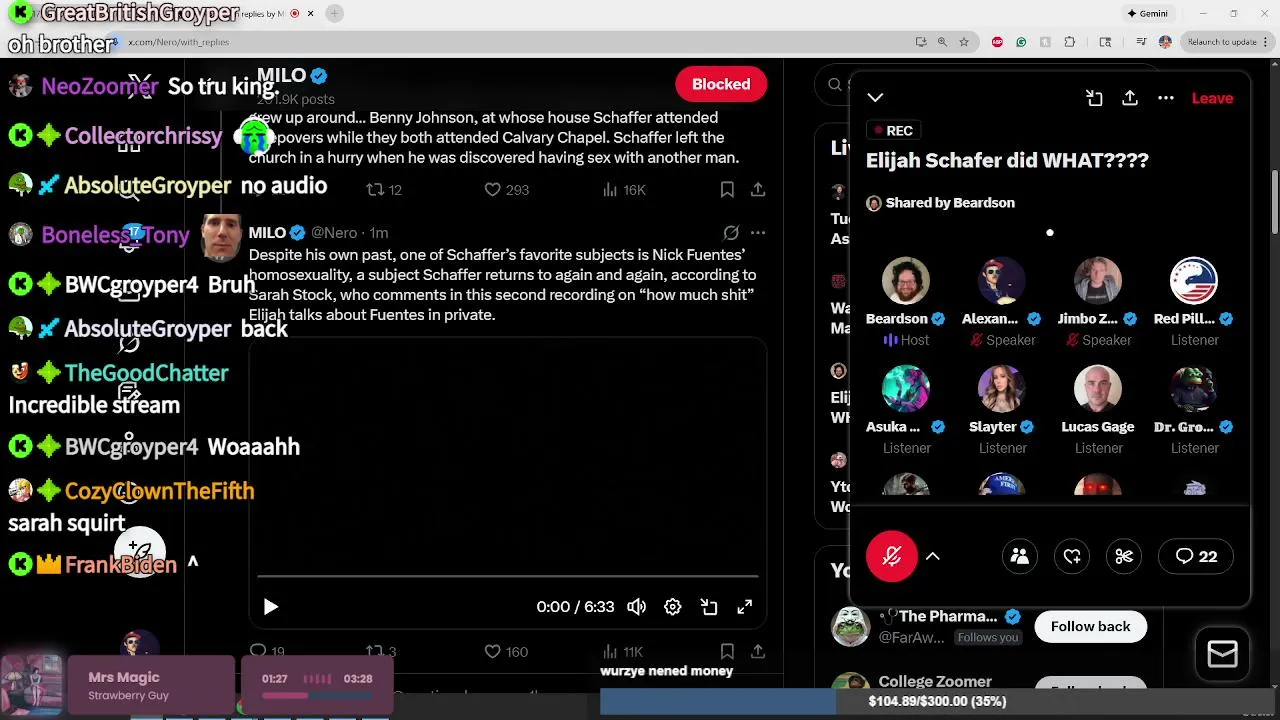Open a new Chrome tab
Image resolution: width=1280 pixels, height=720 pixels.
(x=334, y=13)
